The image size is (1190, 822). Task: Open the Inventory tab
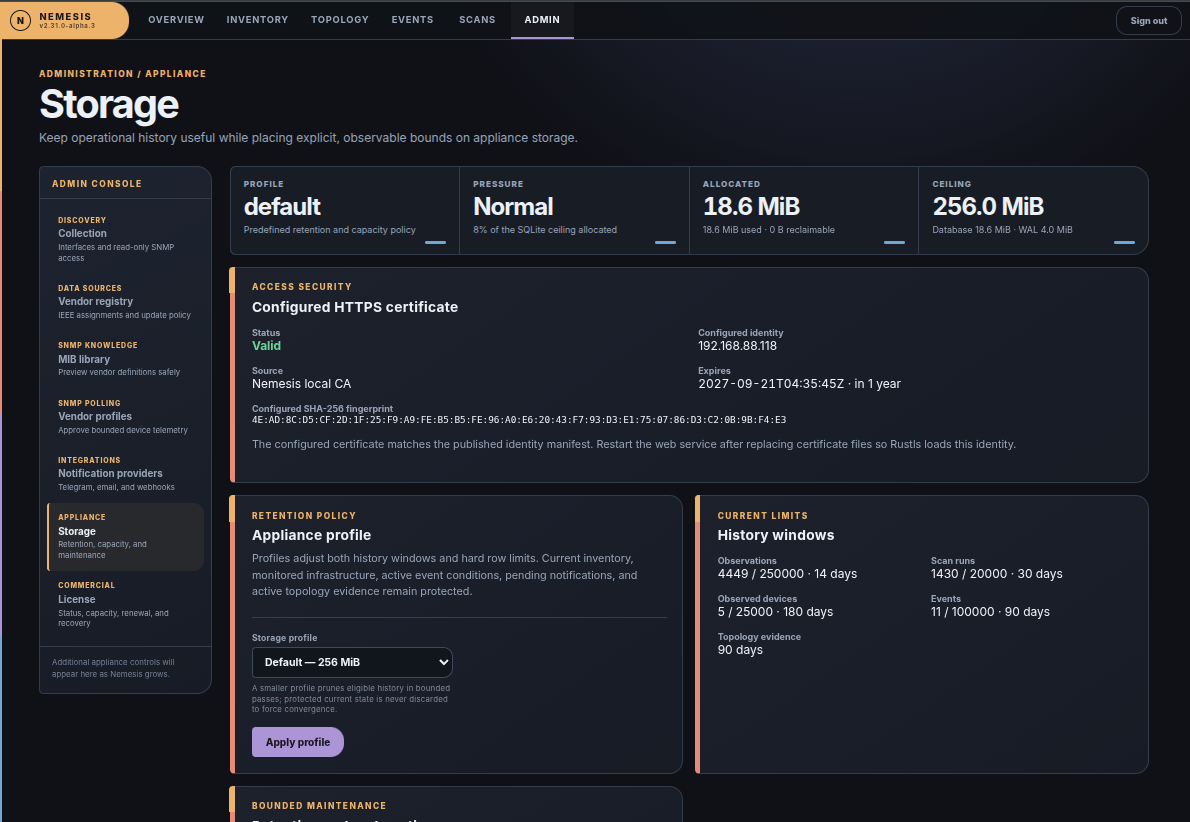[257, 20]
